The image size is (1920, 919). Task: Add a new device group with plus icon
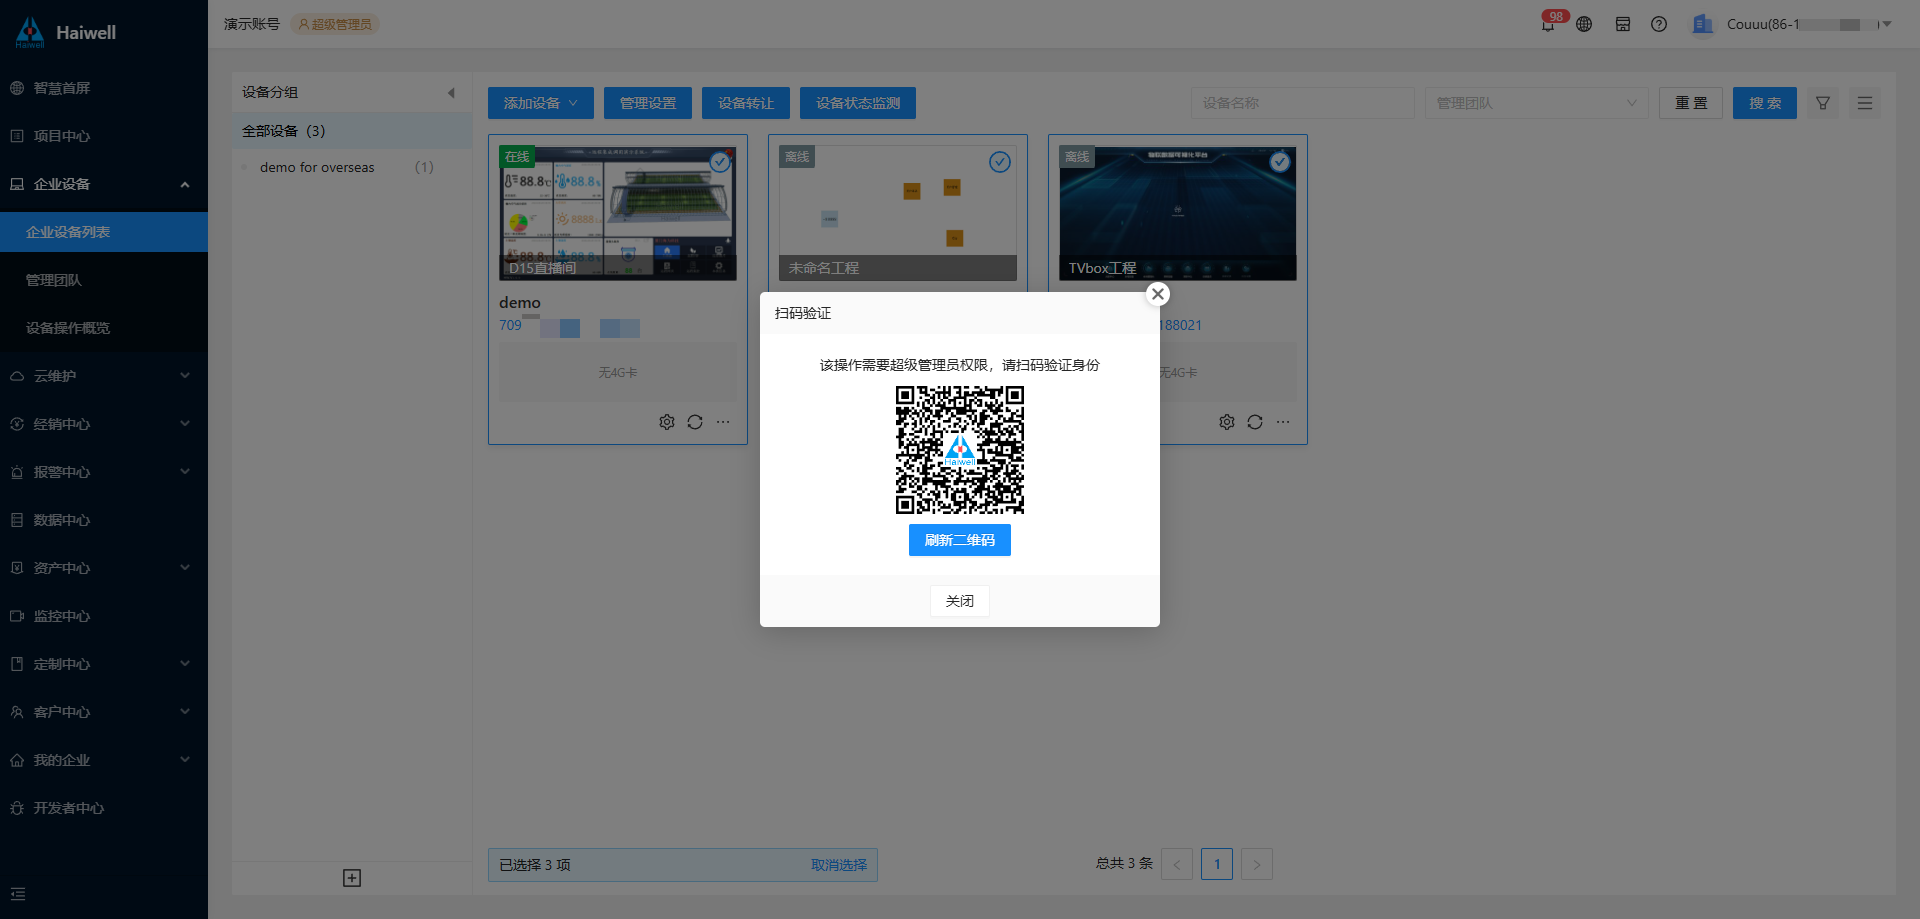[352, 878]
